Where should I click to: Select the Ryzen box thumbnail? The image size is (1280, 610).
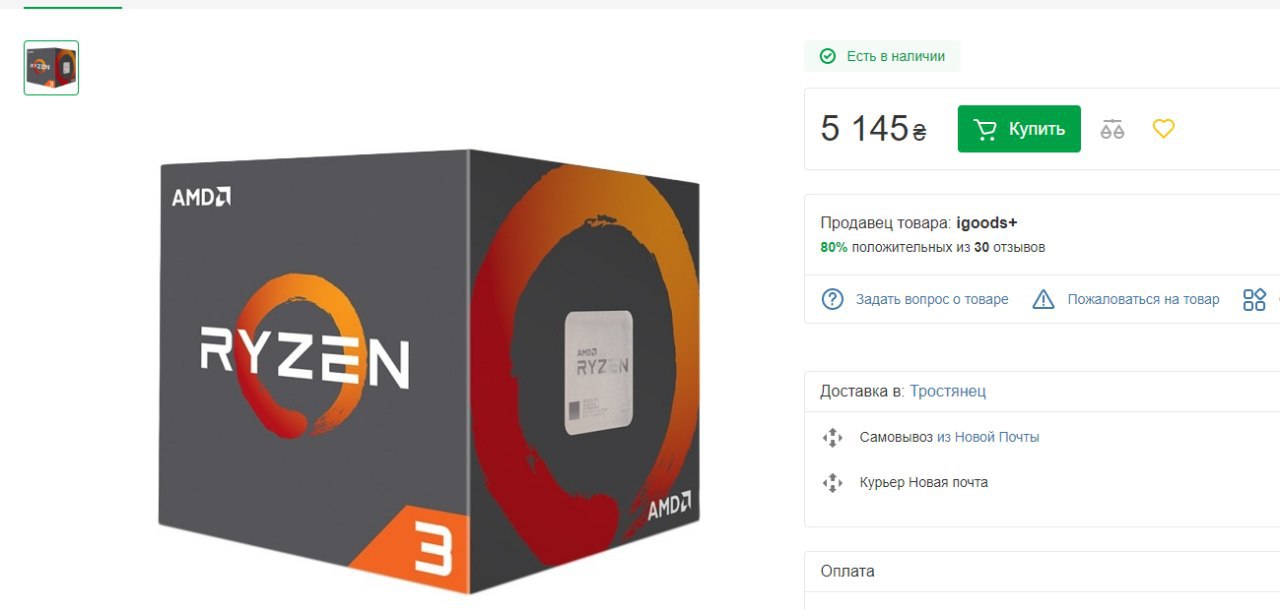[51, 68]
